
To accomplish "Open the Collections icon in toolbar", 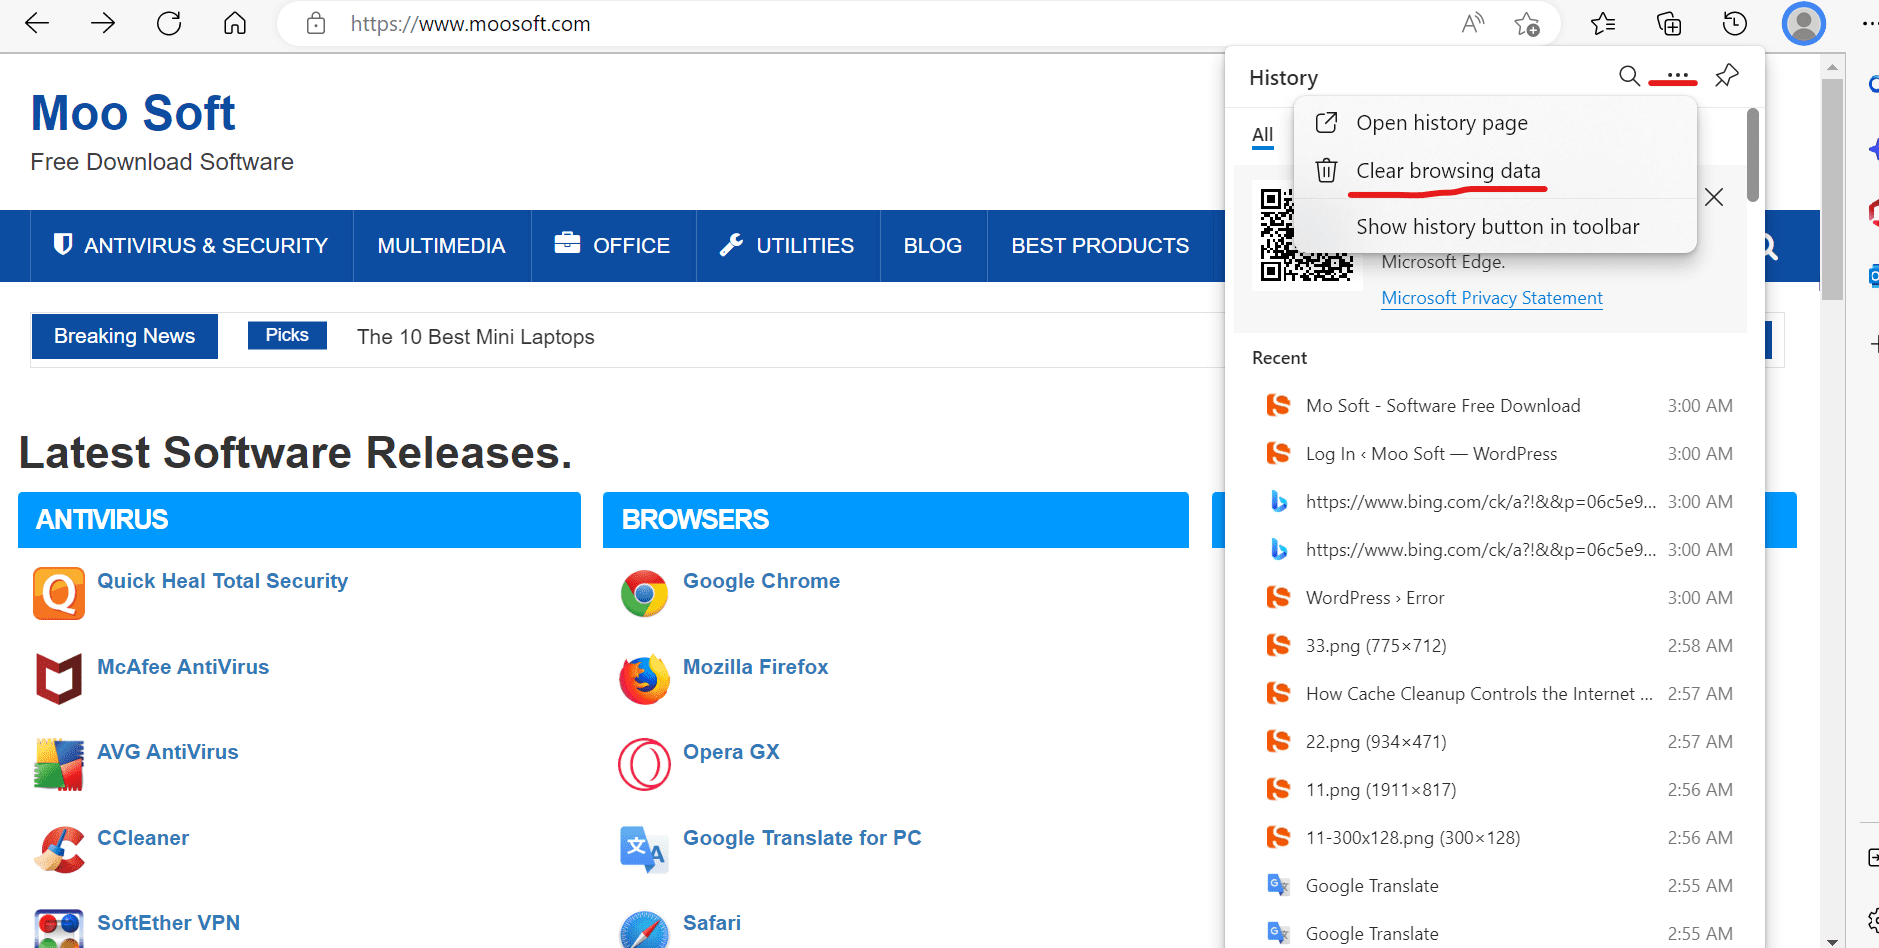I will pyautogui.click(x=1669, y=23).
